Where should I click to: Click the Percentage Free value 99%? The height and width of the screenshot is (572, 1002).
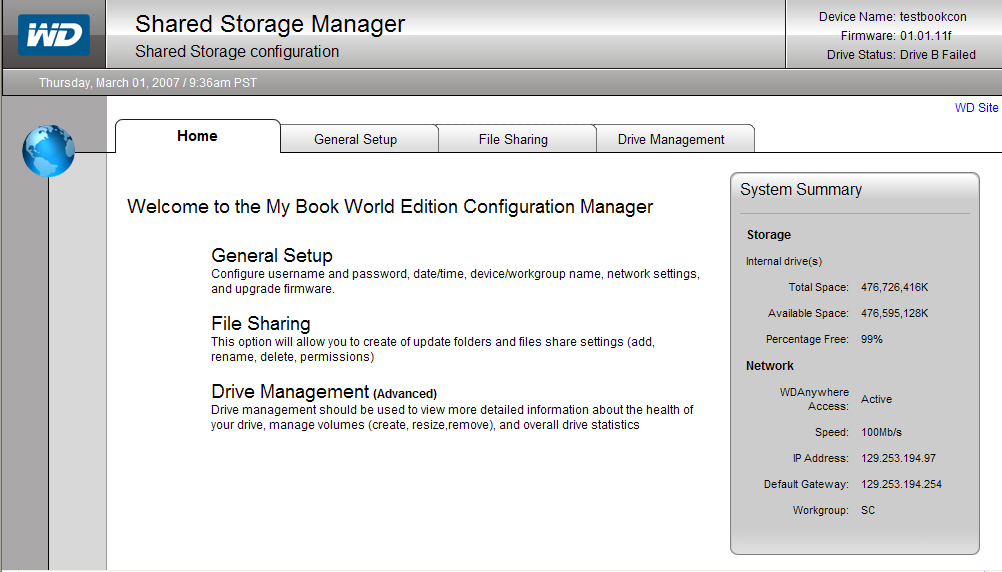[872, 339]
